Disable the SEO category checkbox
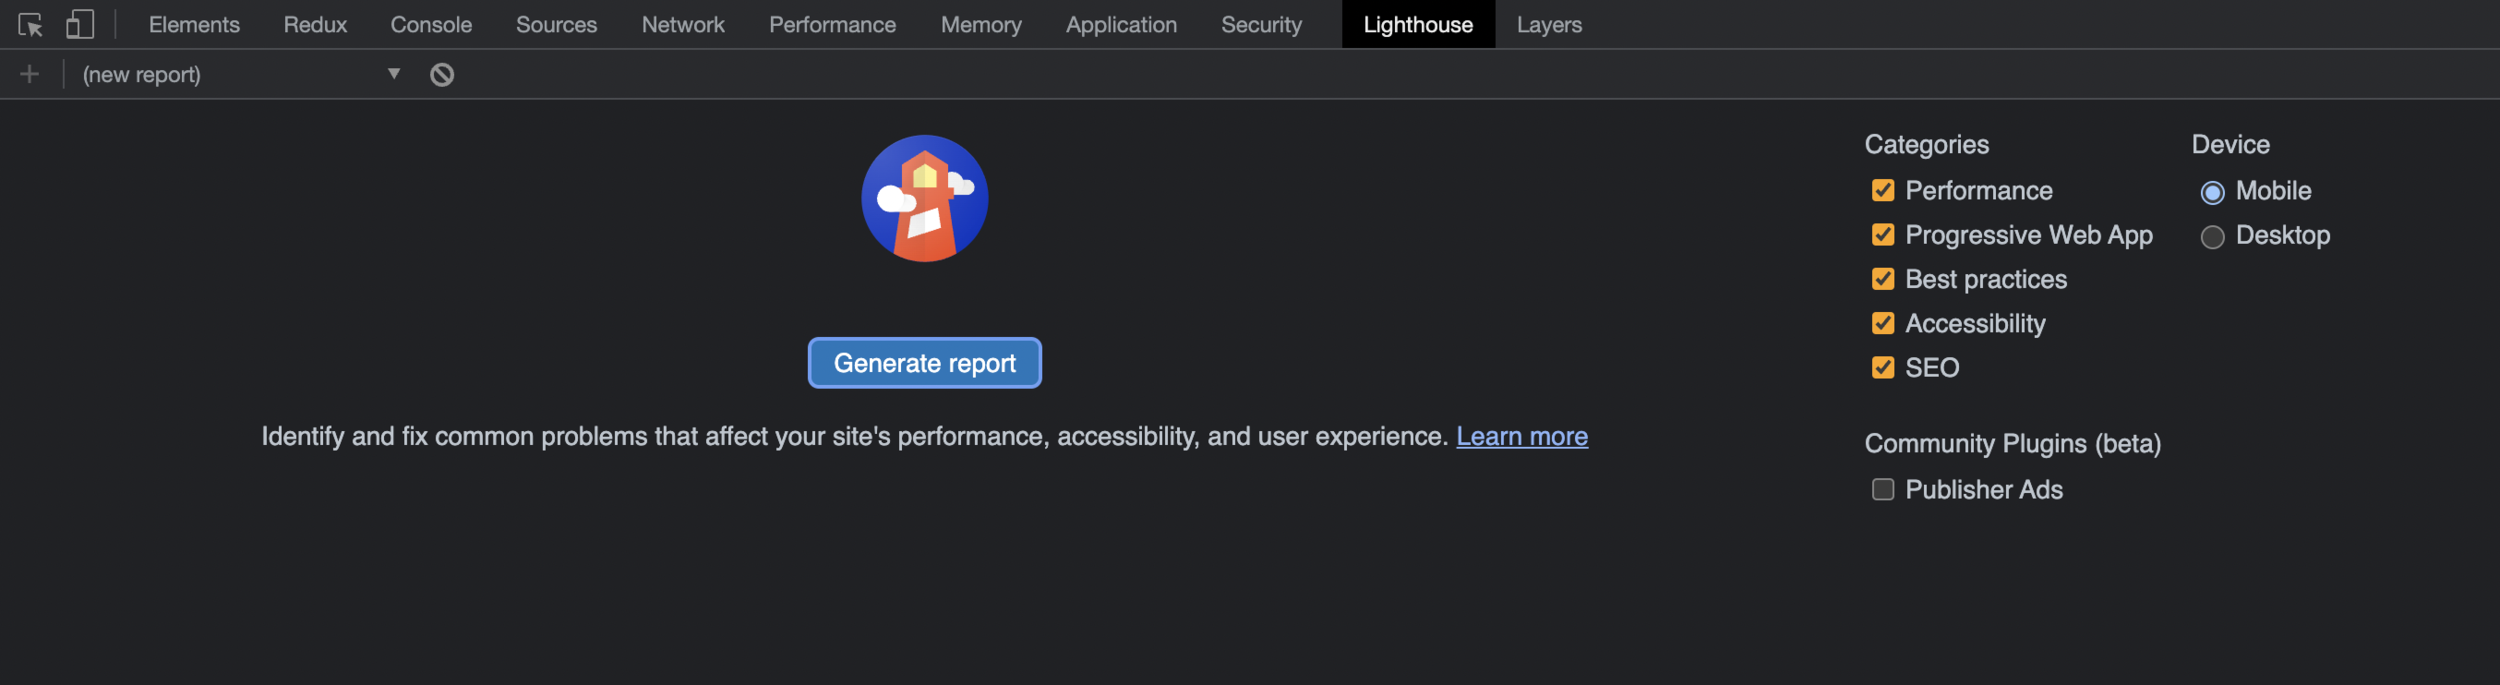 point(1883,367)
